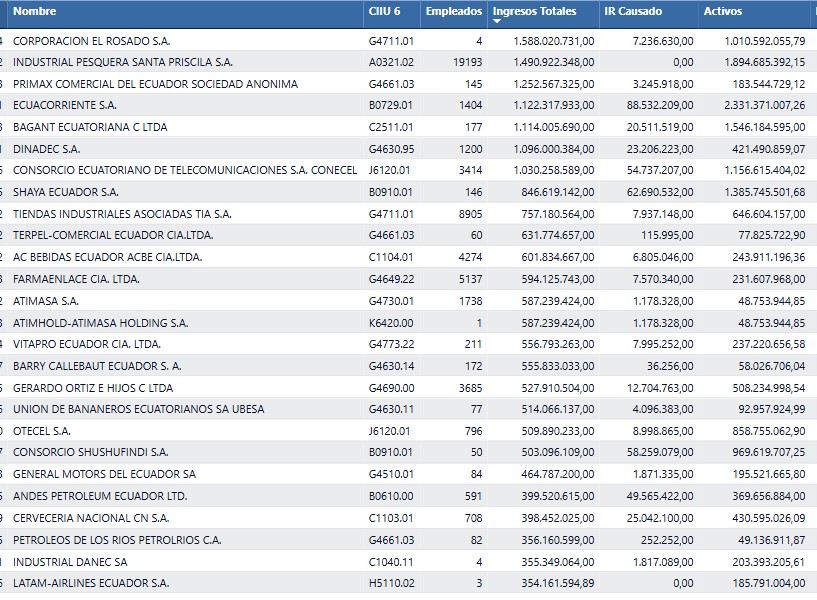Click CIIU code K6420.00
Screen dimensions: 817x600
(391, 323)
